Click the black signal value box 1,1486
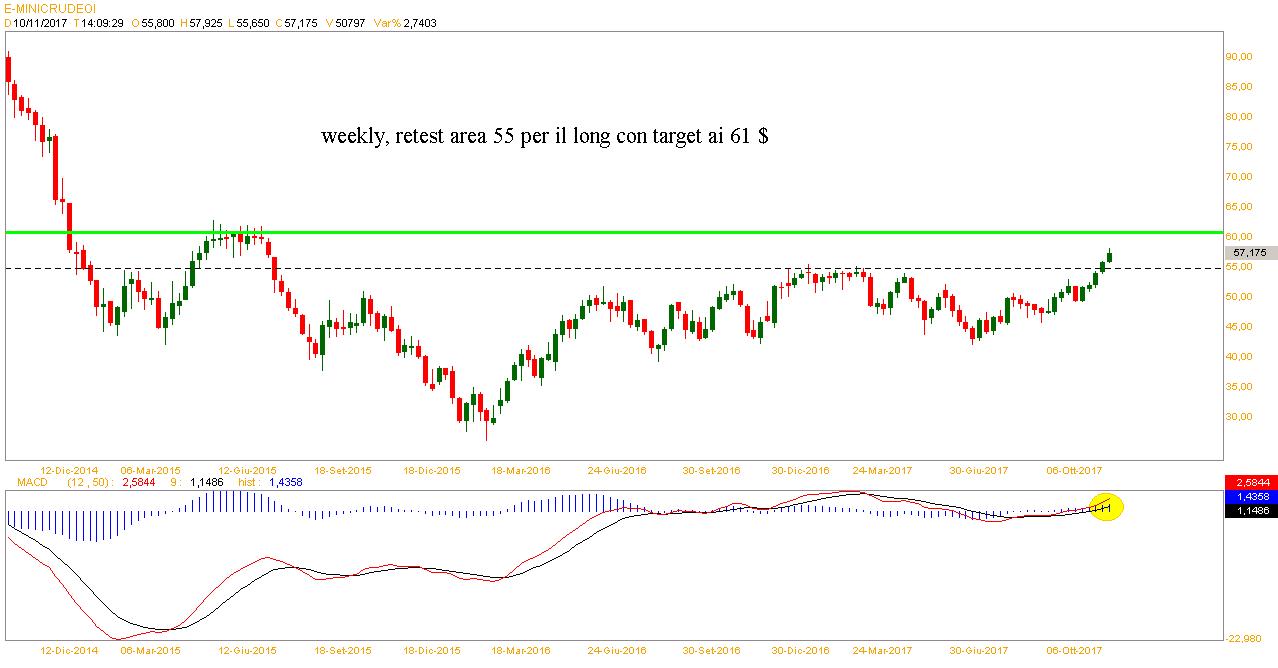Viewport: 1278px width, 668px height. pyautogui.click(x=1250, y=510)
